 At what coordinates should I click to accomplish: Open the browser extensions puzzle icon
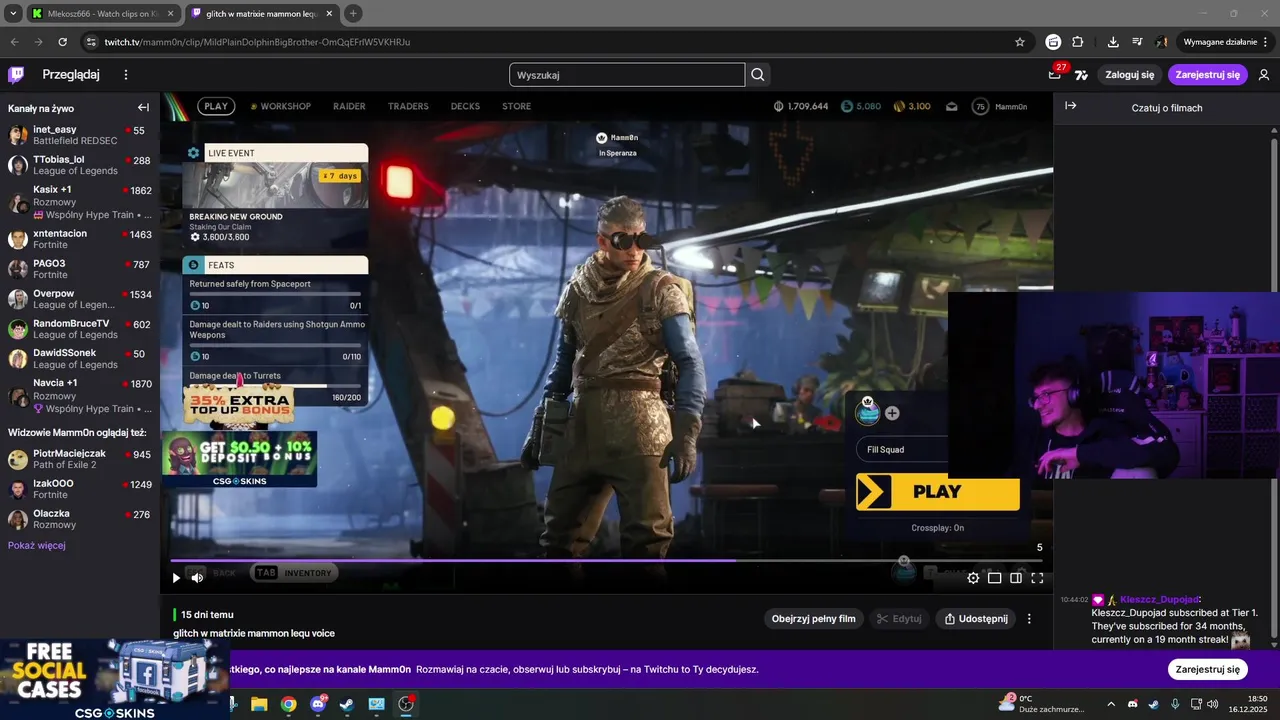[1077, 42]
